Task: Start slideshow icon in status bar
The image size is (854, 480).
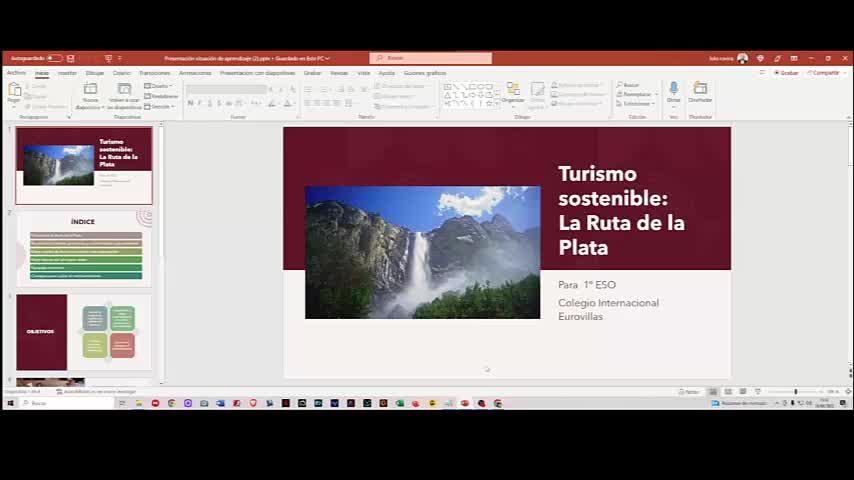Action: coord(758,392)
